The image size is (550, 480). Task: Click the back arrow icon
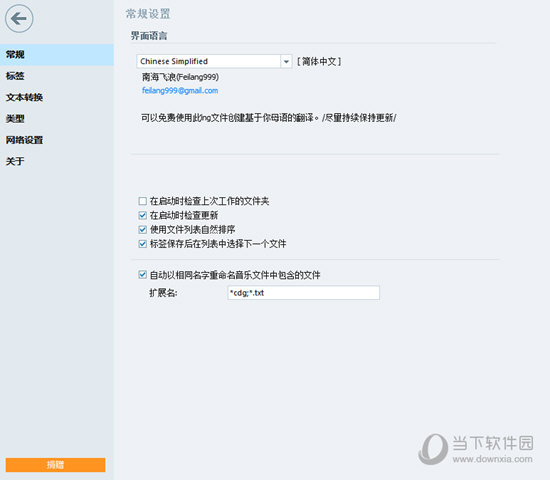click(19, 19)
